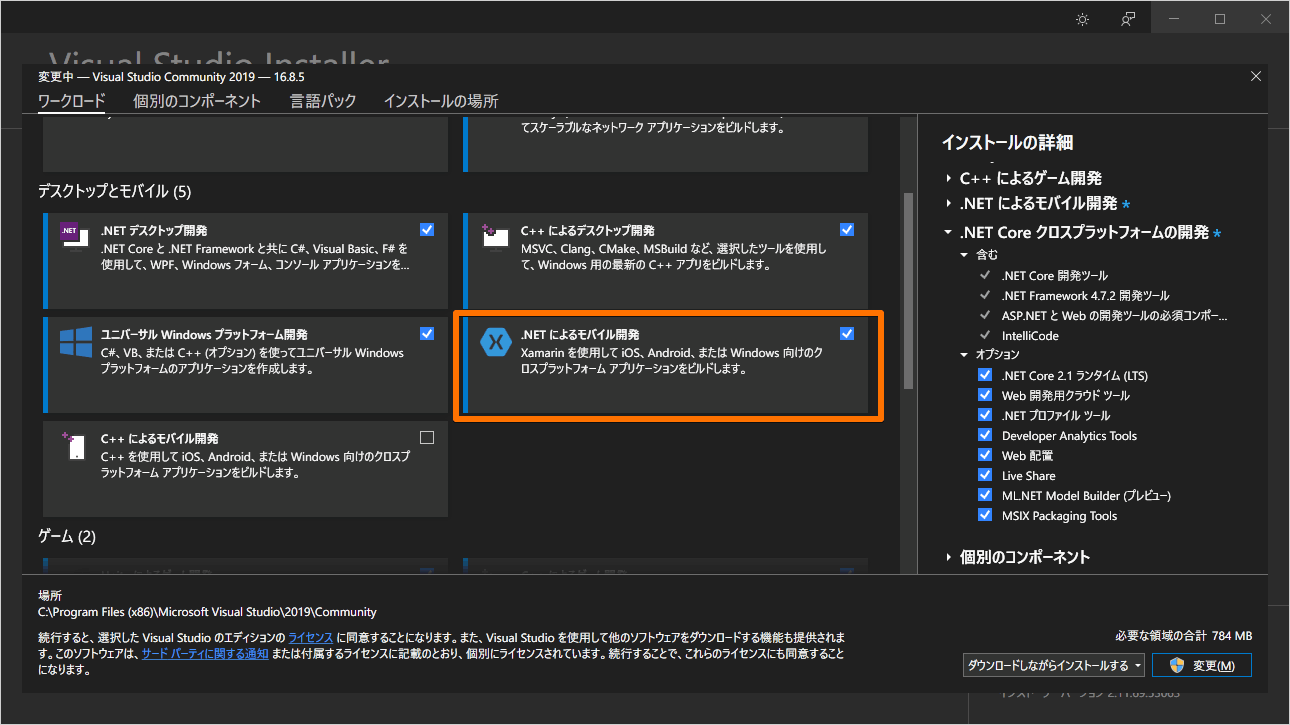The height and width of the screenshot is (725, 1290).
Task: Select the IntelliCode included item
Action: coord(1030,335)
